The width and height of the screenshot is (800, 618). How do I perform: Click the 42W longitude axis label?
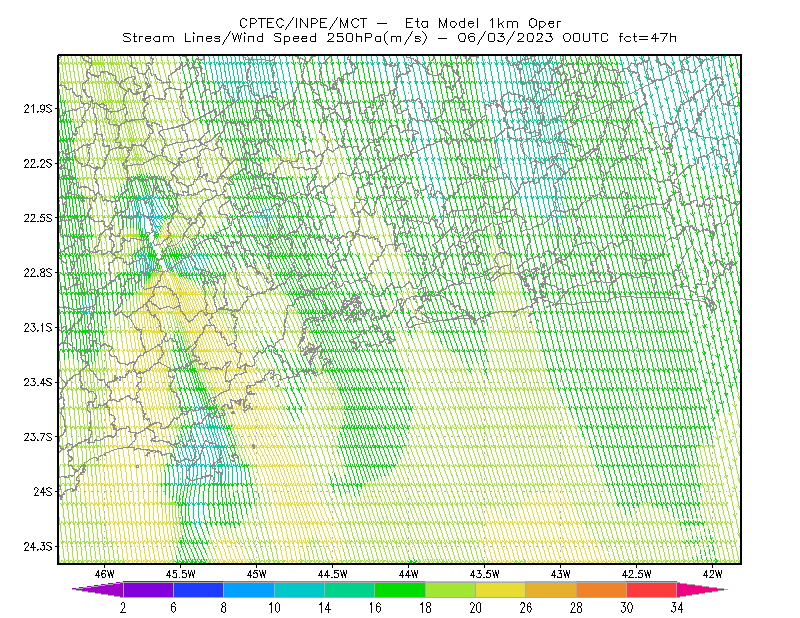(x=713, y=574)
